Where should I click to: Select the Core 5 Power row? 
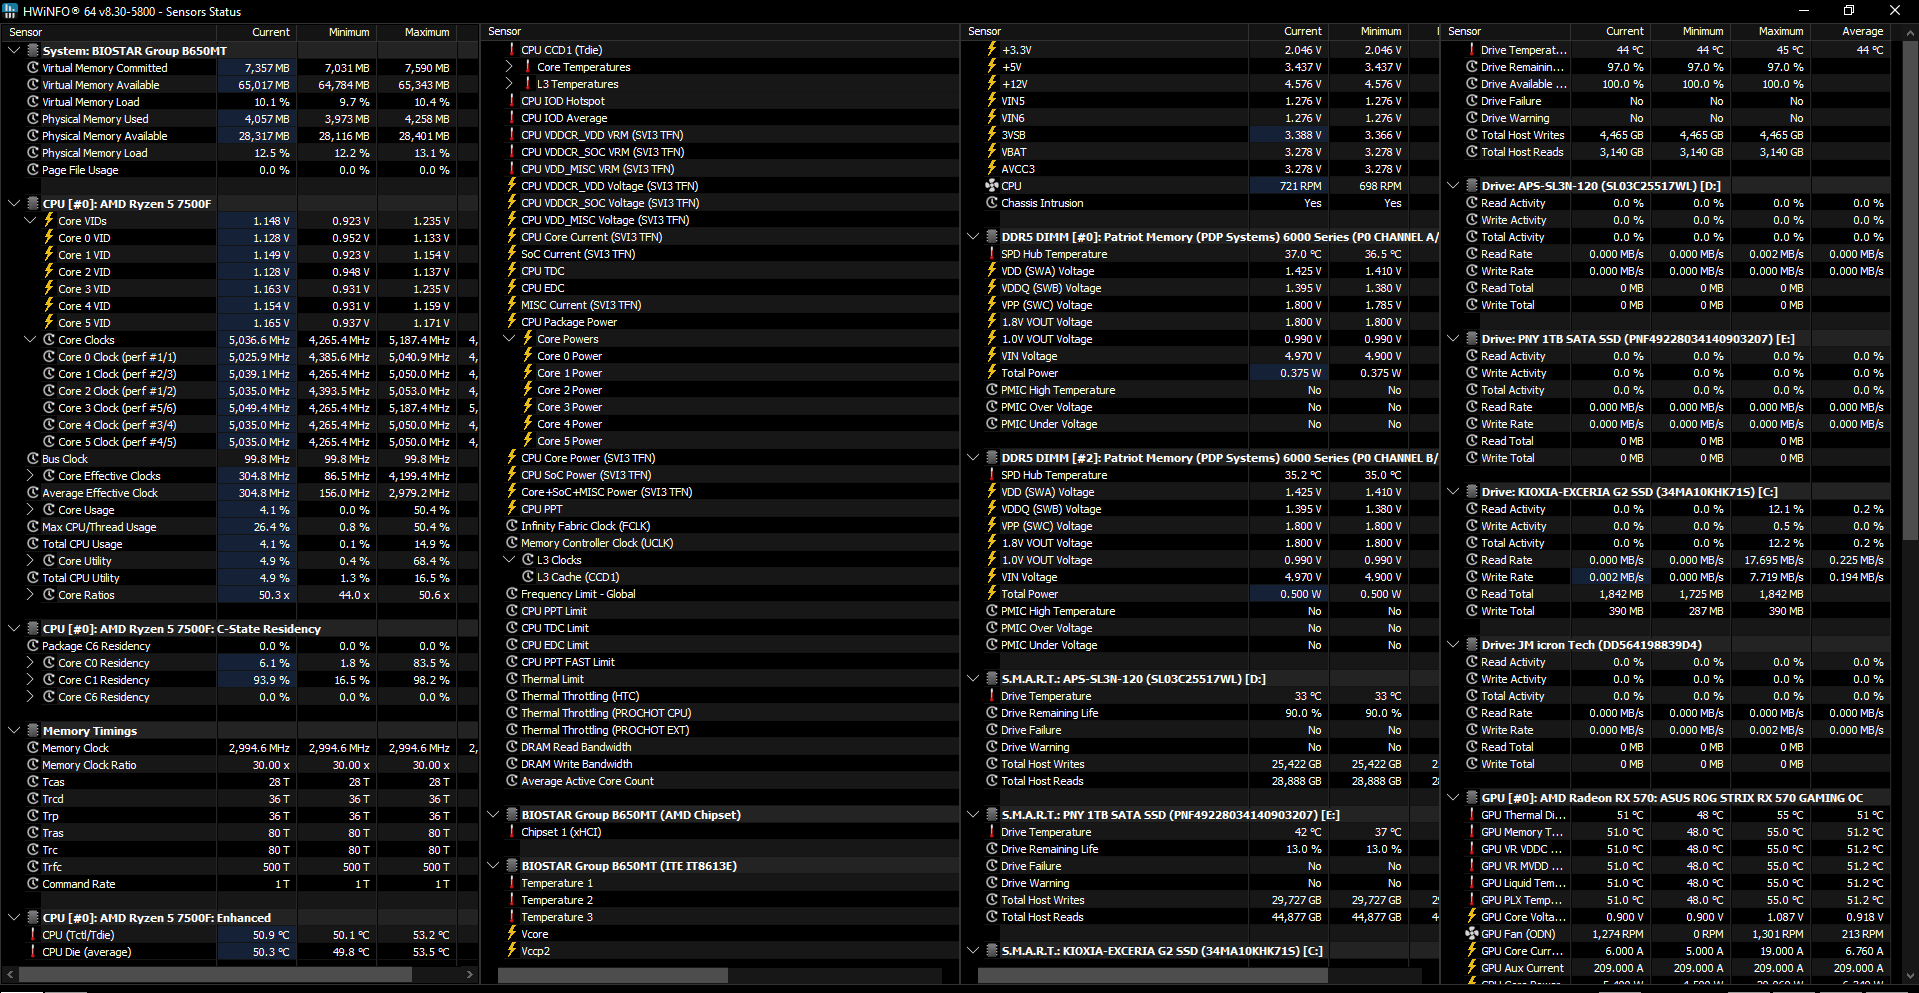pos(720,441)
